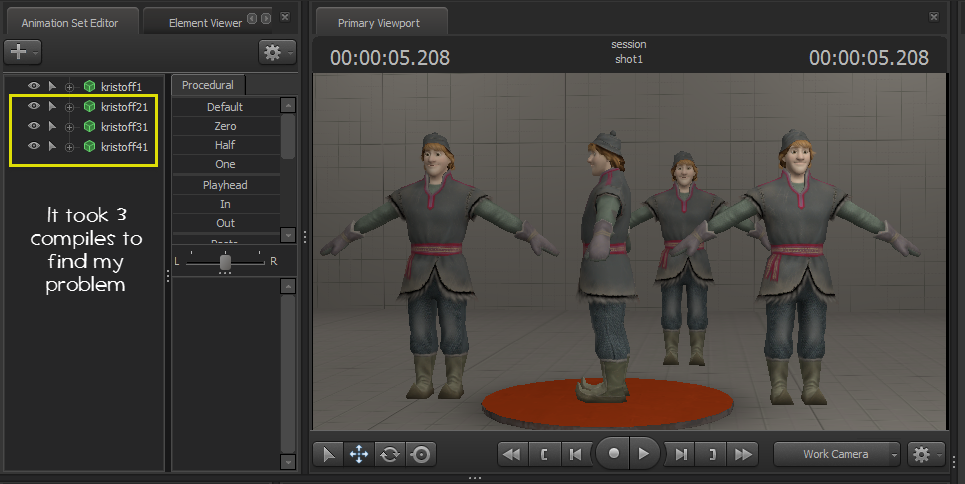Open the plus add-animation-set dropdown
This screenshot has width=965, height=484.
[x=22, y=51]
